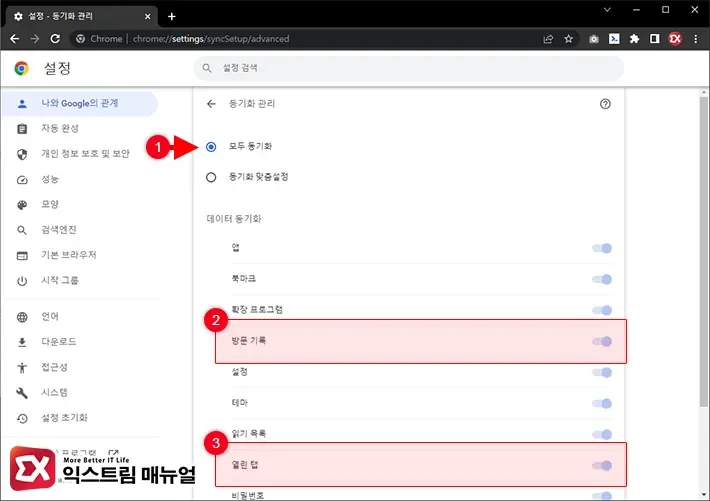Screen dimensions: 710x501
Task: Click the palette icon for 모양
Action: (x=22, y=205)
